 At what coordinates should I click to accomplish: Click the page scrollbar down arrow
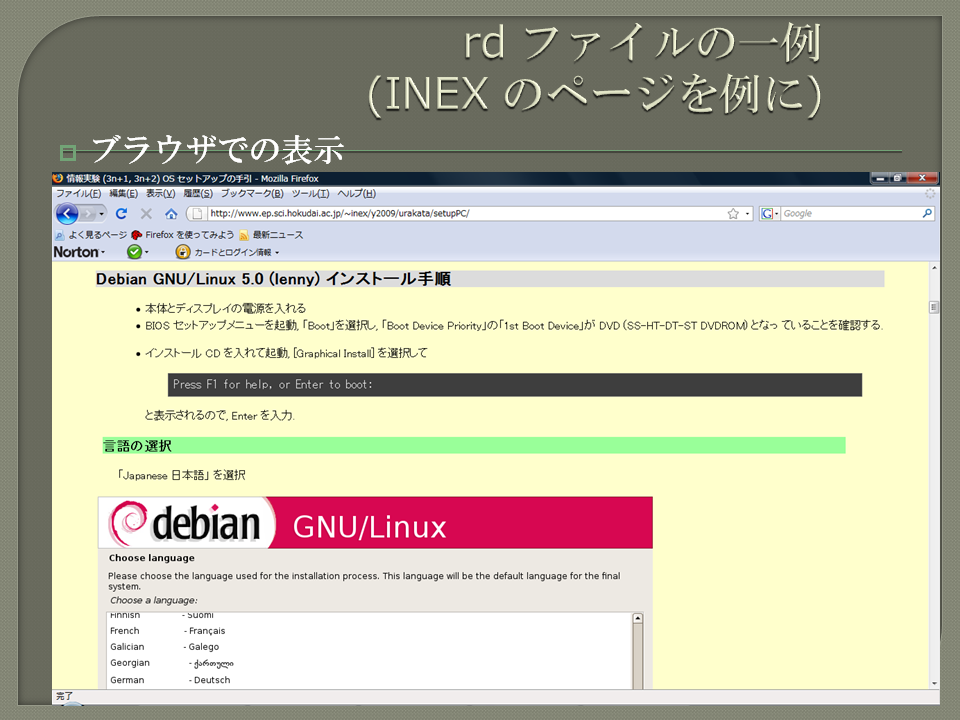[934, 683]
